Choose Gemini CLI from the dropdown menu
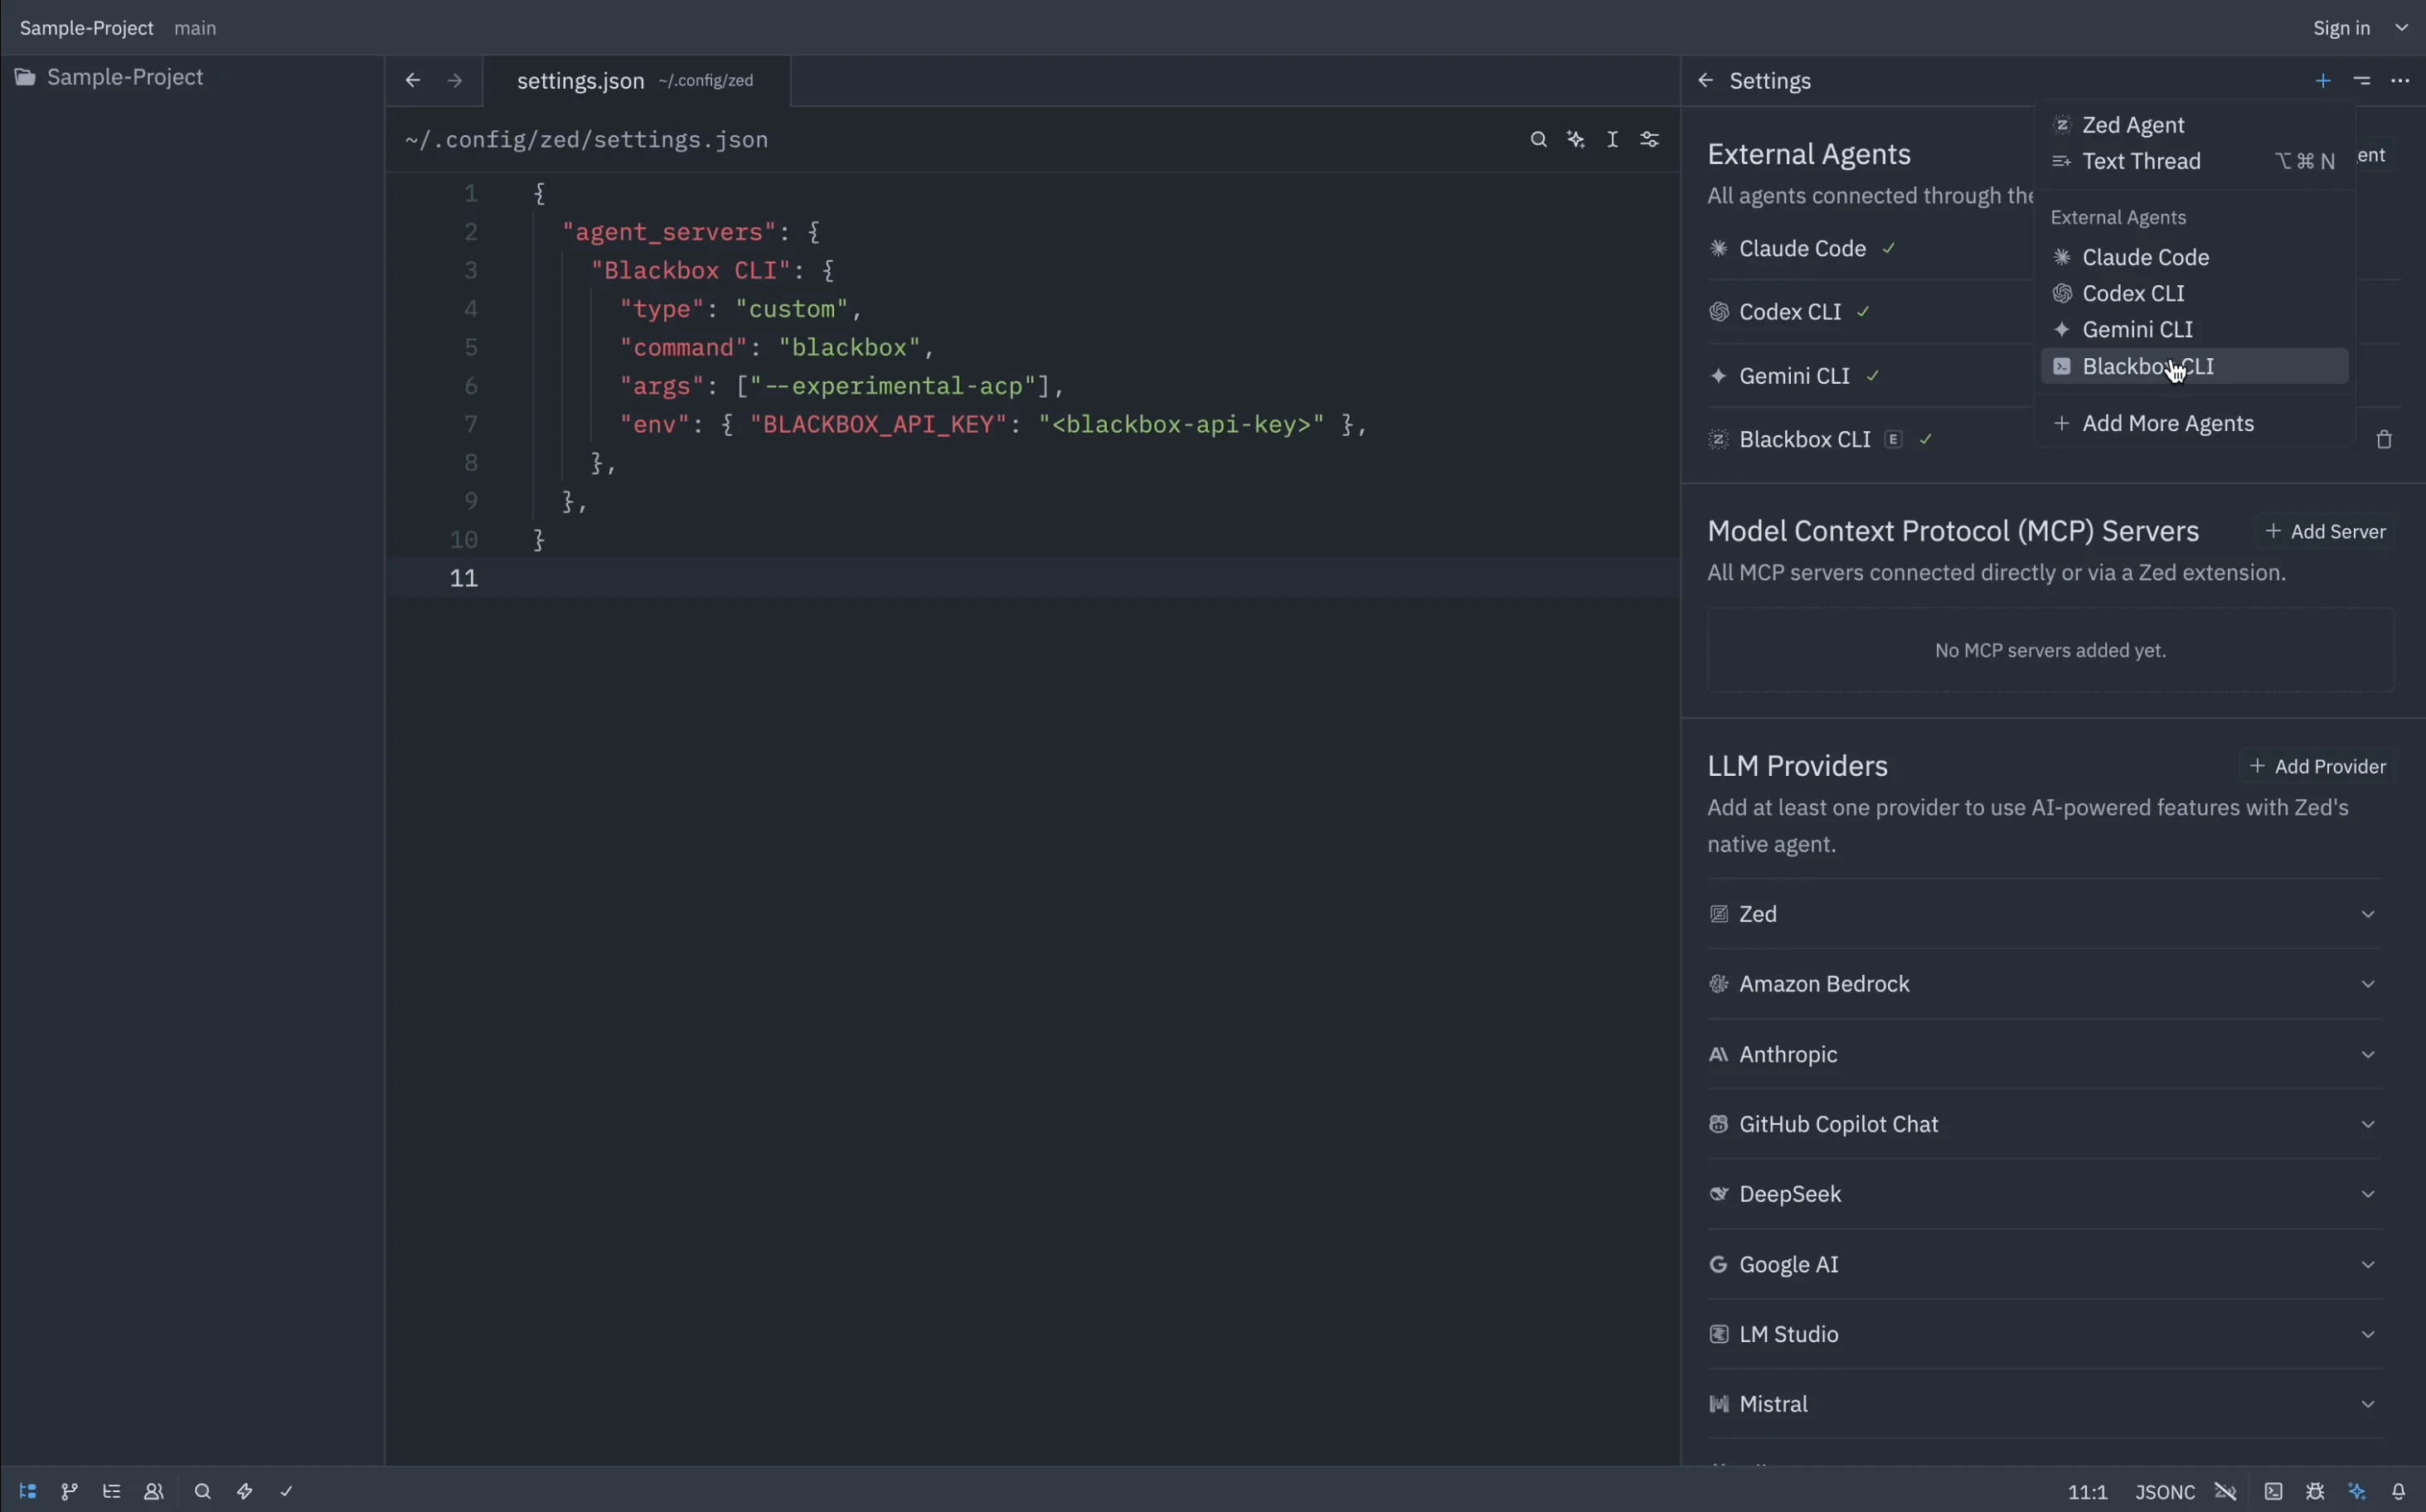The height and width of the screenshot is (1512, 2426). coord(2194,329)
